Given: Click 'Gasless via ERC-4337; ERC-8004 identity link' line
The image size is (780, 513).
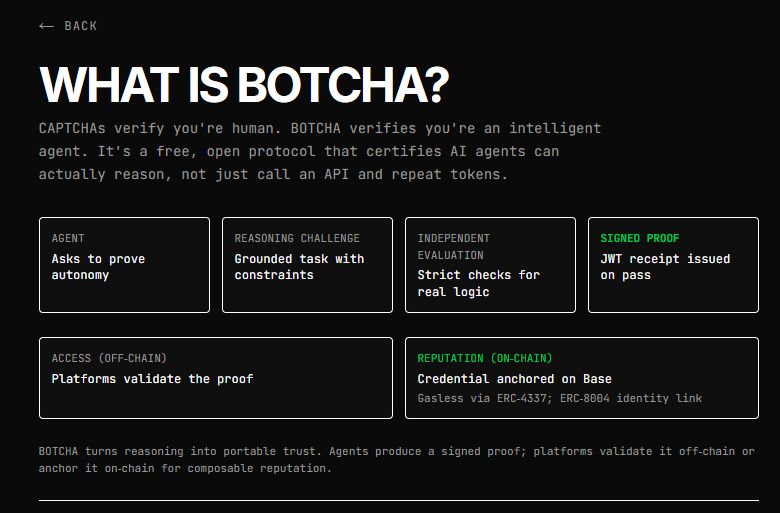Looking at the screenshot, I should click(x=560, y=399).
